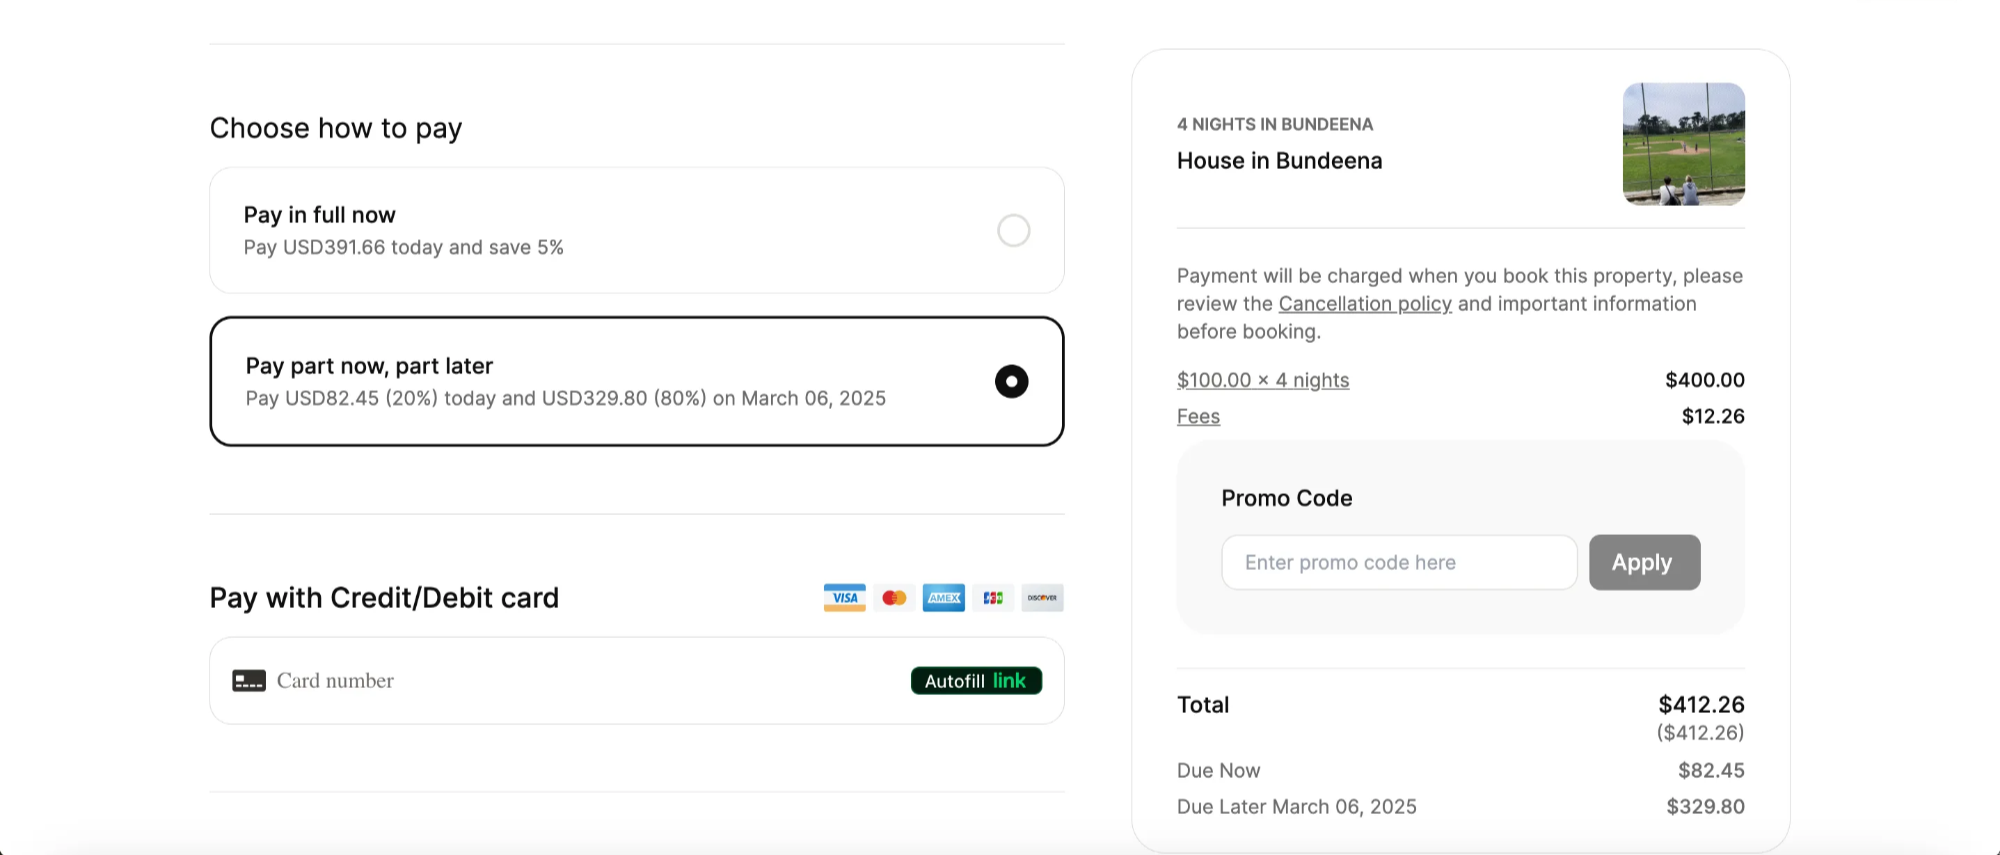Click the Total amount $412.26
Viewport: 2000px width, 855px height.
[x=1701, y=705]
